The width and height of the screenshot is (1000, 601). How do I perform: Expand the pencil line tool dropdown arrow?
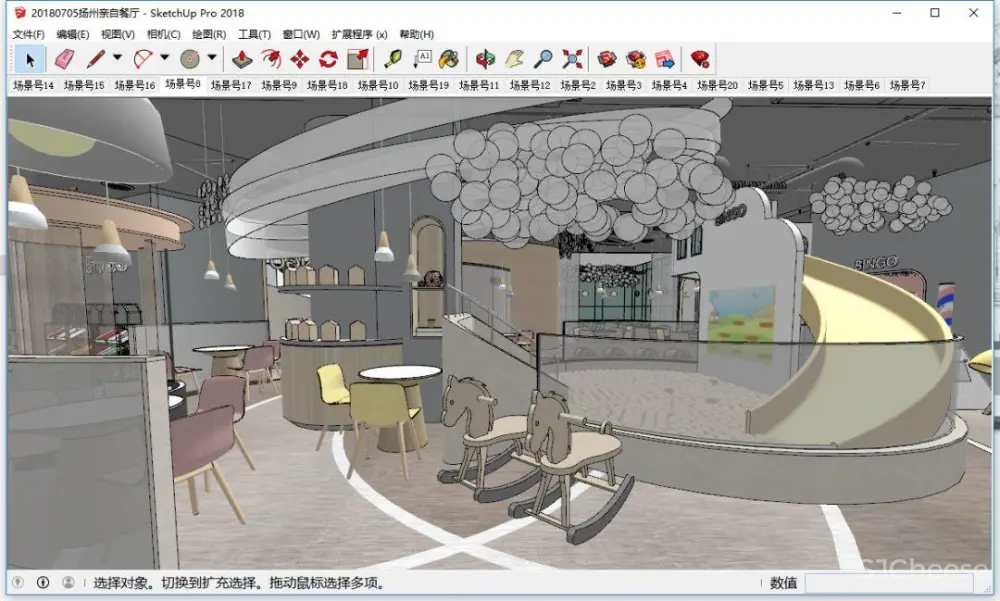(117, 58)
